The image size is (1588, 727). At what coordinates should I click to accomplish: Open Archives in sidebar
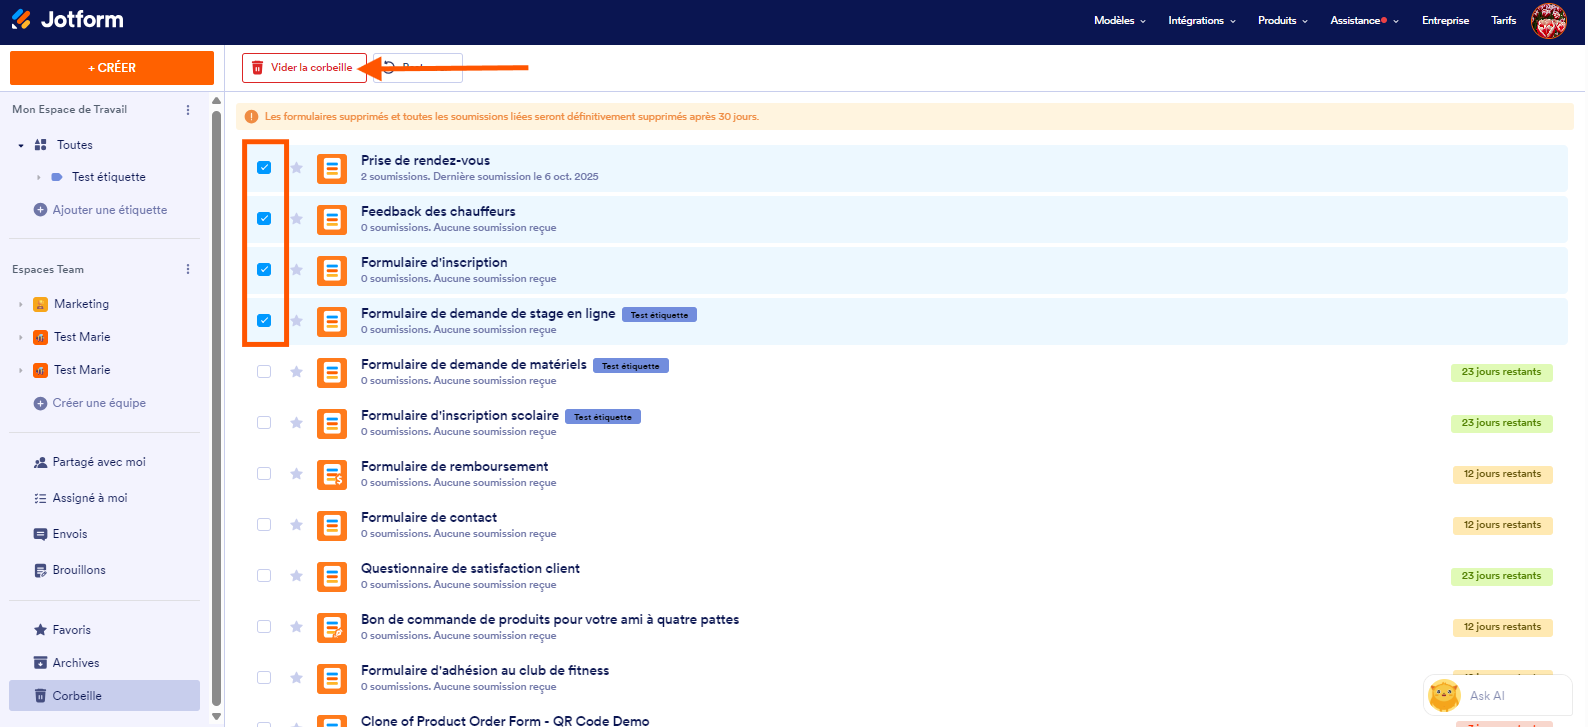tap(66, 663)
